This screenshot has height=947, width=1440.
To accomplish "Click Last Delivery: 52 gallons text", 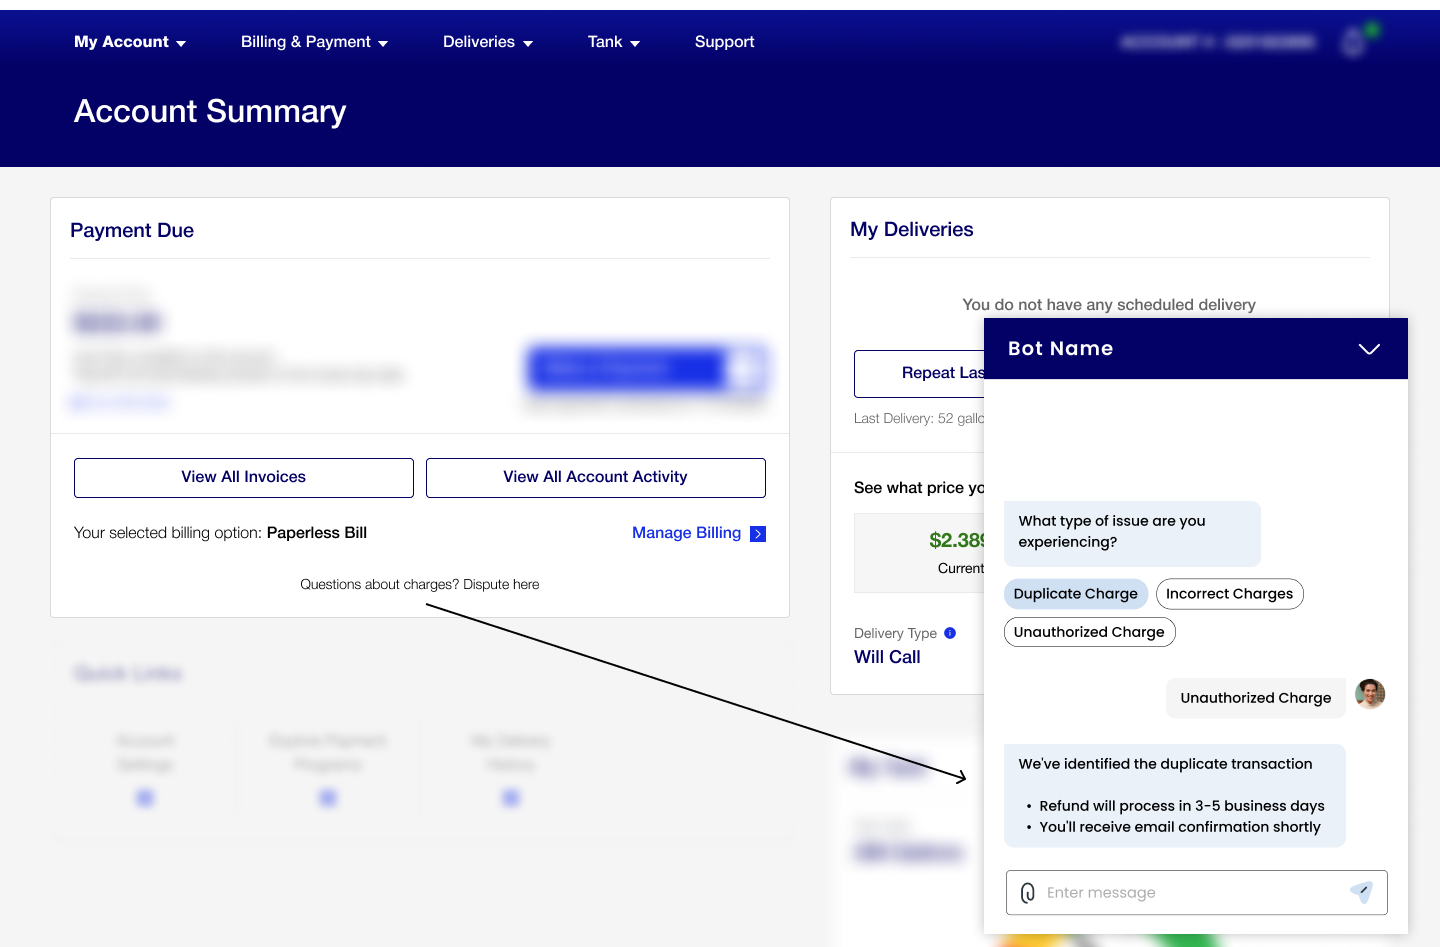I will click(x=919, y=418).
